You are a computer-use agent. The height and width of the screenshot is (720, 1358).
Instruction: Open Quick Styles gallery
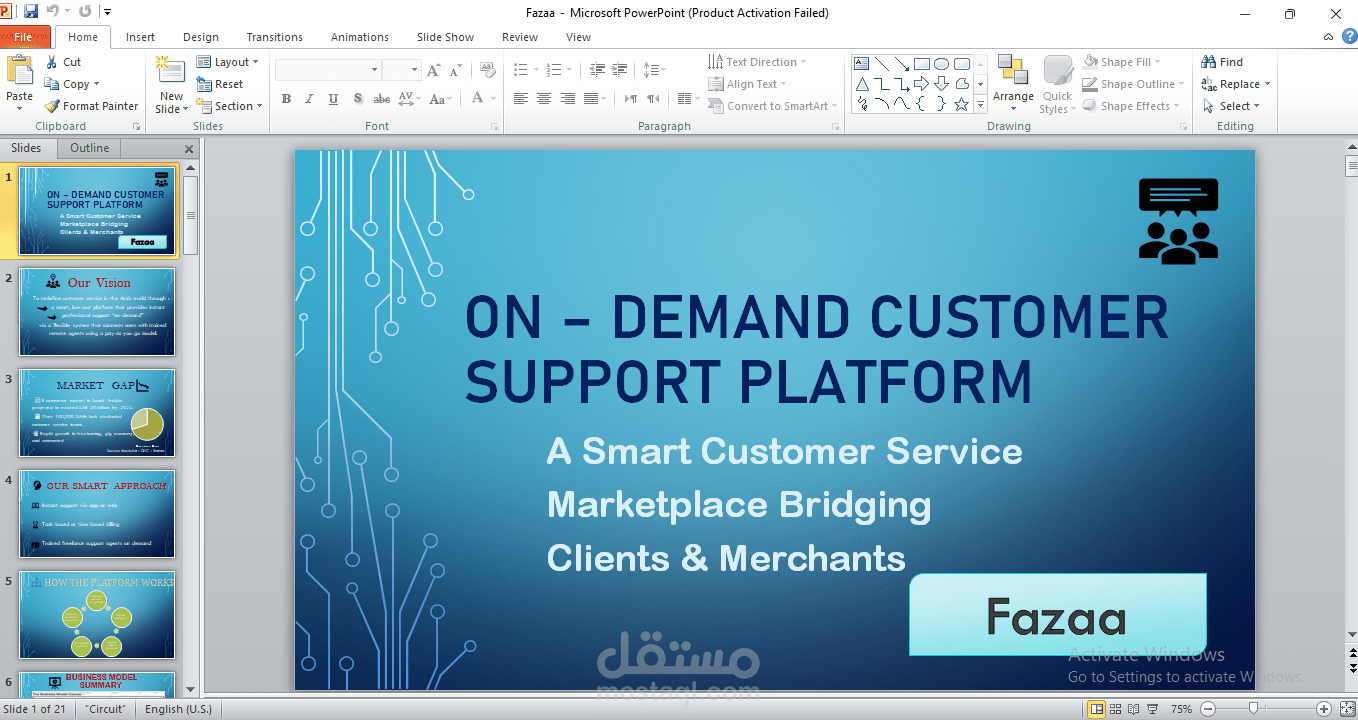click(1057, 84)
